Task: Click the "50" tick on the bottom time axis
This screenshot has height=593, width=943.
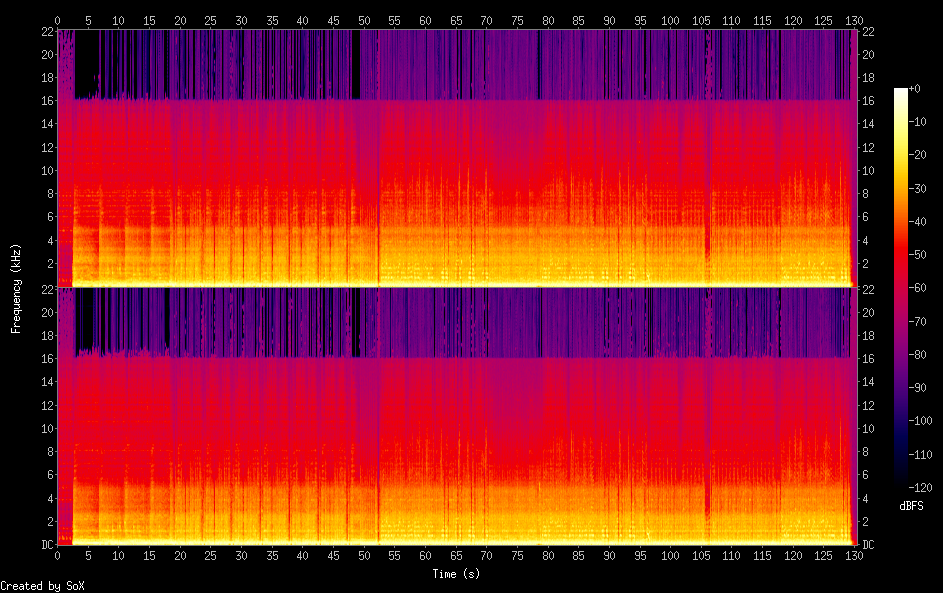Action: coord(364,555)
